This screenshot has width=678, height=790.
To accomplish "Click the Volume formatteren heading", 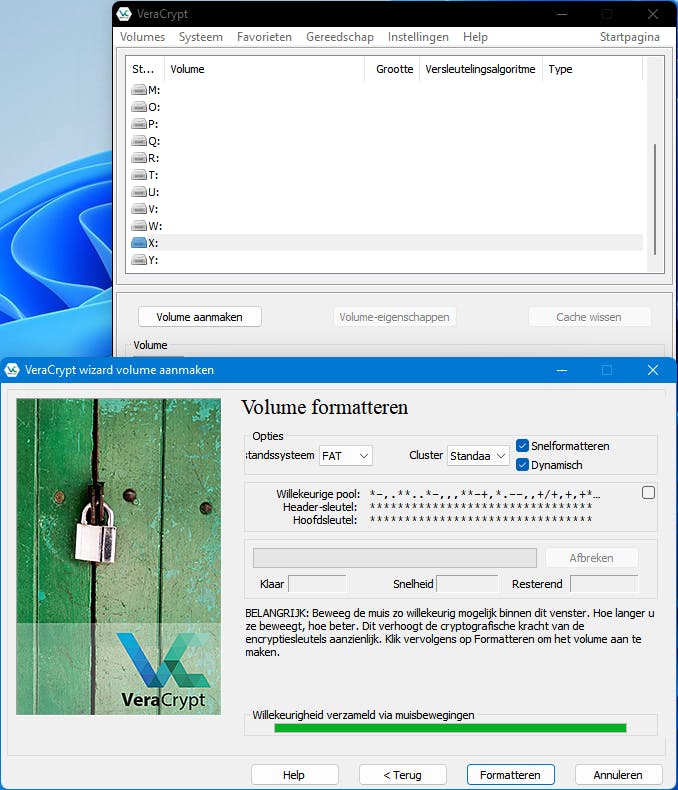I will pyautogui.click(x=325, y=407).
